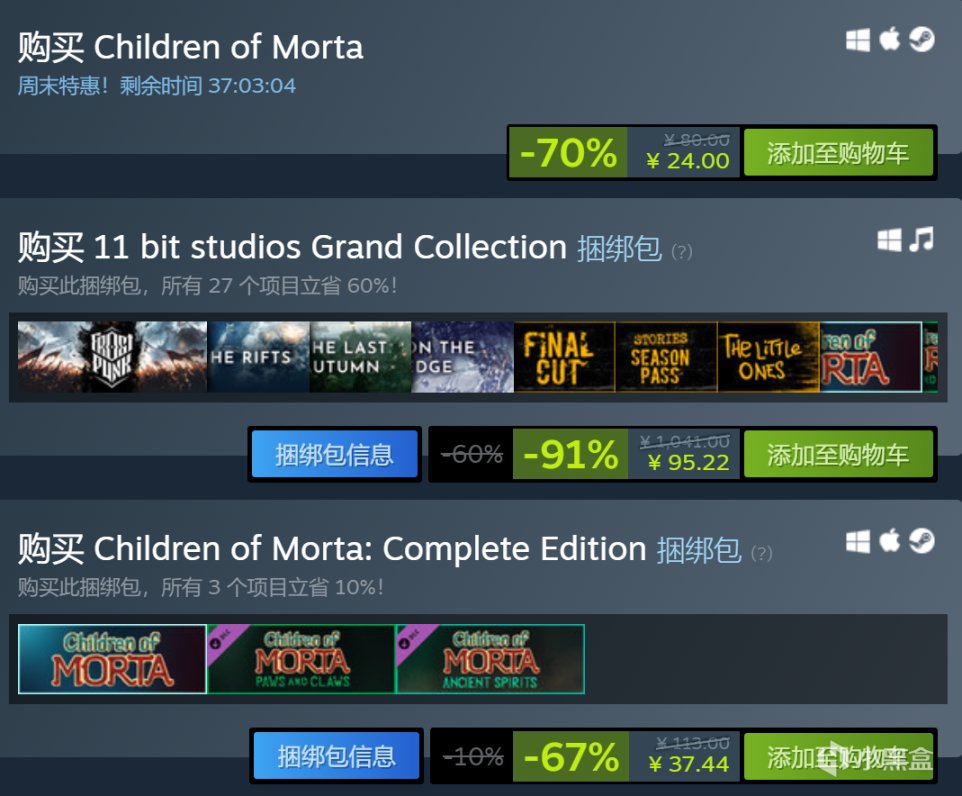Open 捆绑包信息 for Complete Edition bundle
This screenshot has width=962, height=796.
point(335,756)
